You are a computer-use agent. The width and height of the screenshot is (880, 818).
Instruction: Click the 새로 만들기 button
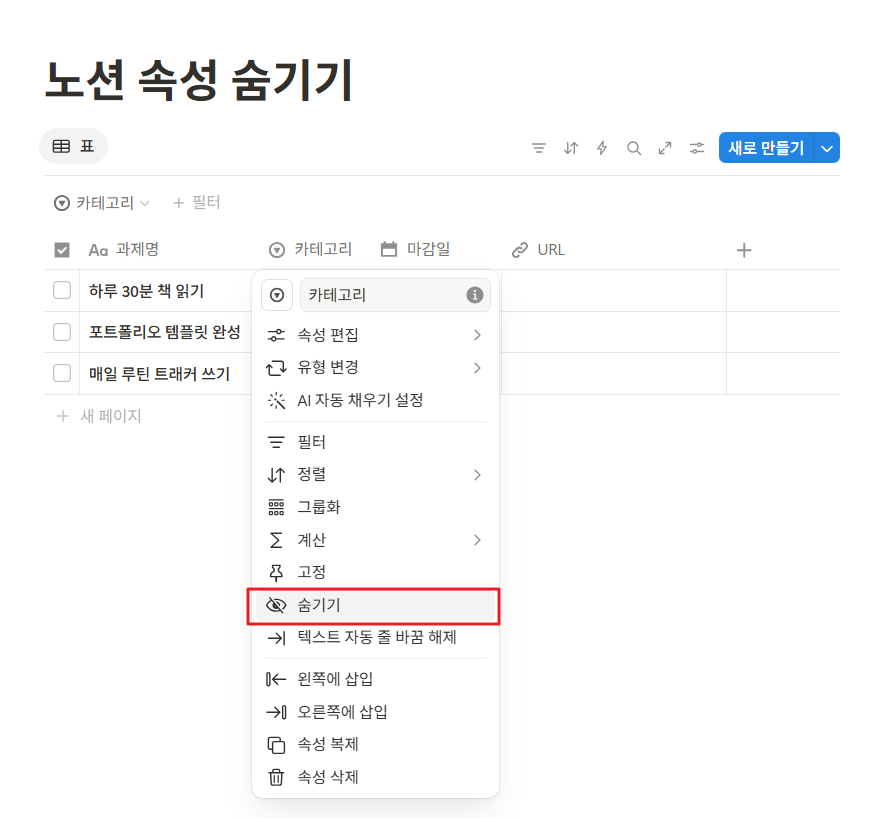(769, 147)
